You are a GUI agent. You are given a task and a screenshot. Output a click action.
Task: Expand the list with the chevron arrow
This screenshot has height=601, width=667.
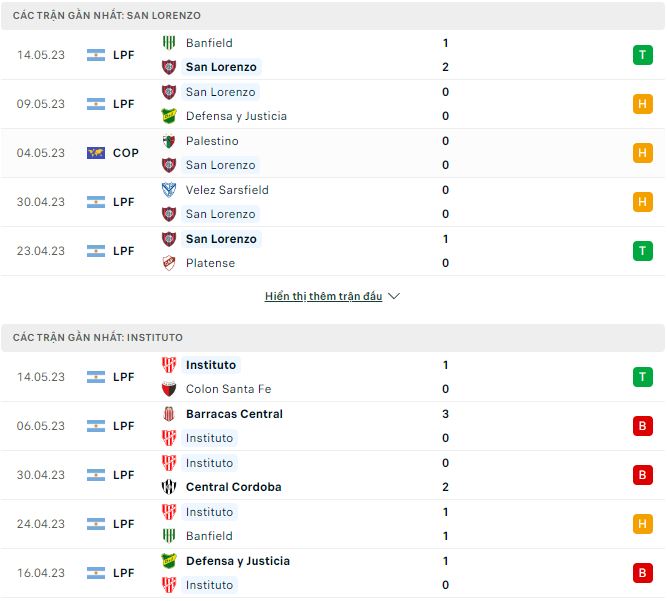point(394,297)
